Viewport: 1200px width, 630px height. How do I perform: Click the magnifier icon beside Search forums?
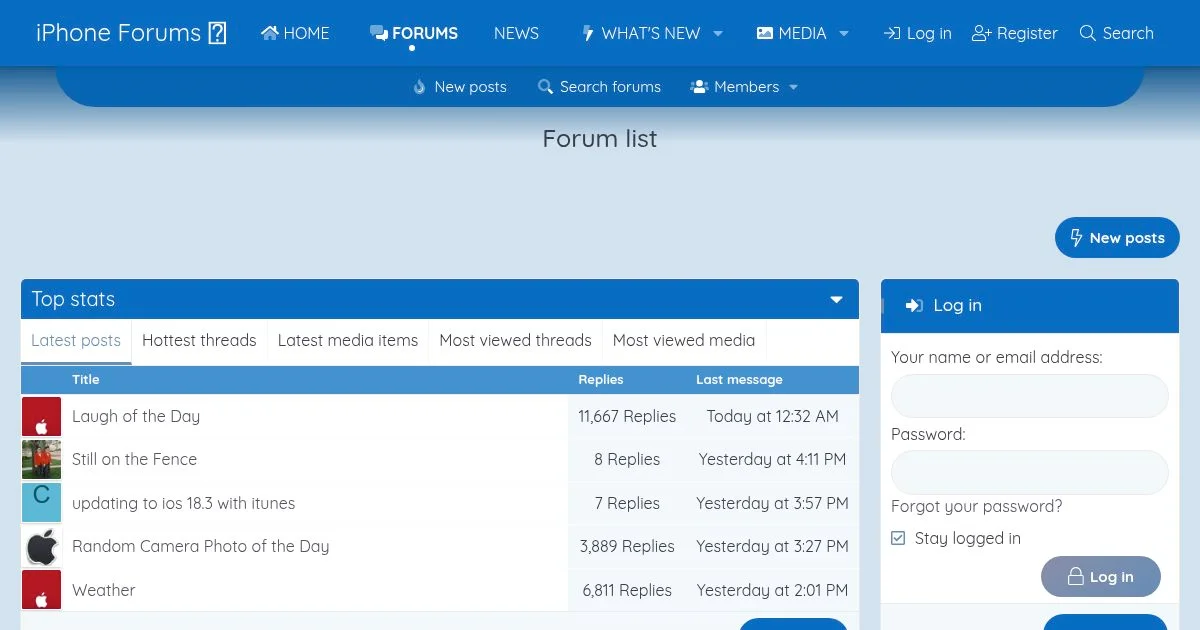tap(545, 87)
